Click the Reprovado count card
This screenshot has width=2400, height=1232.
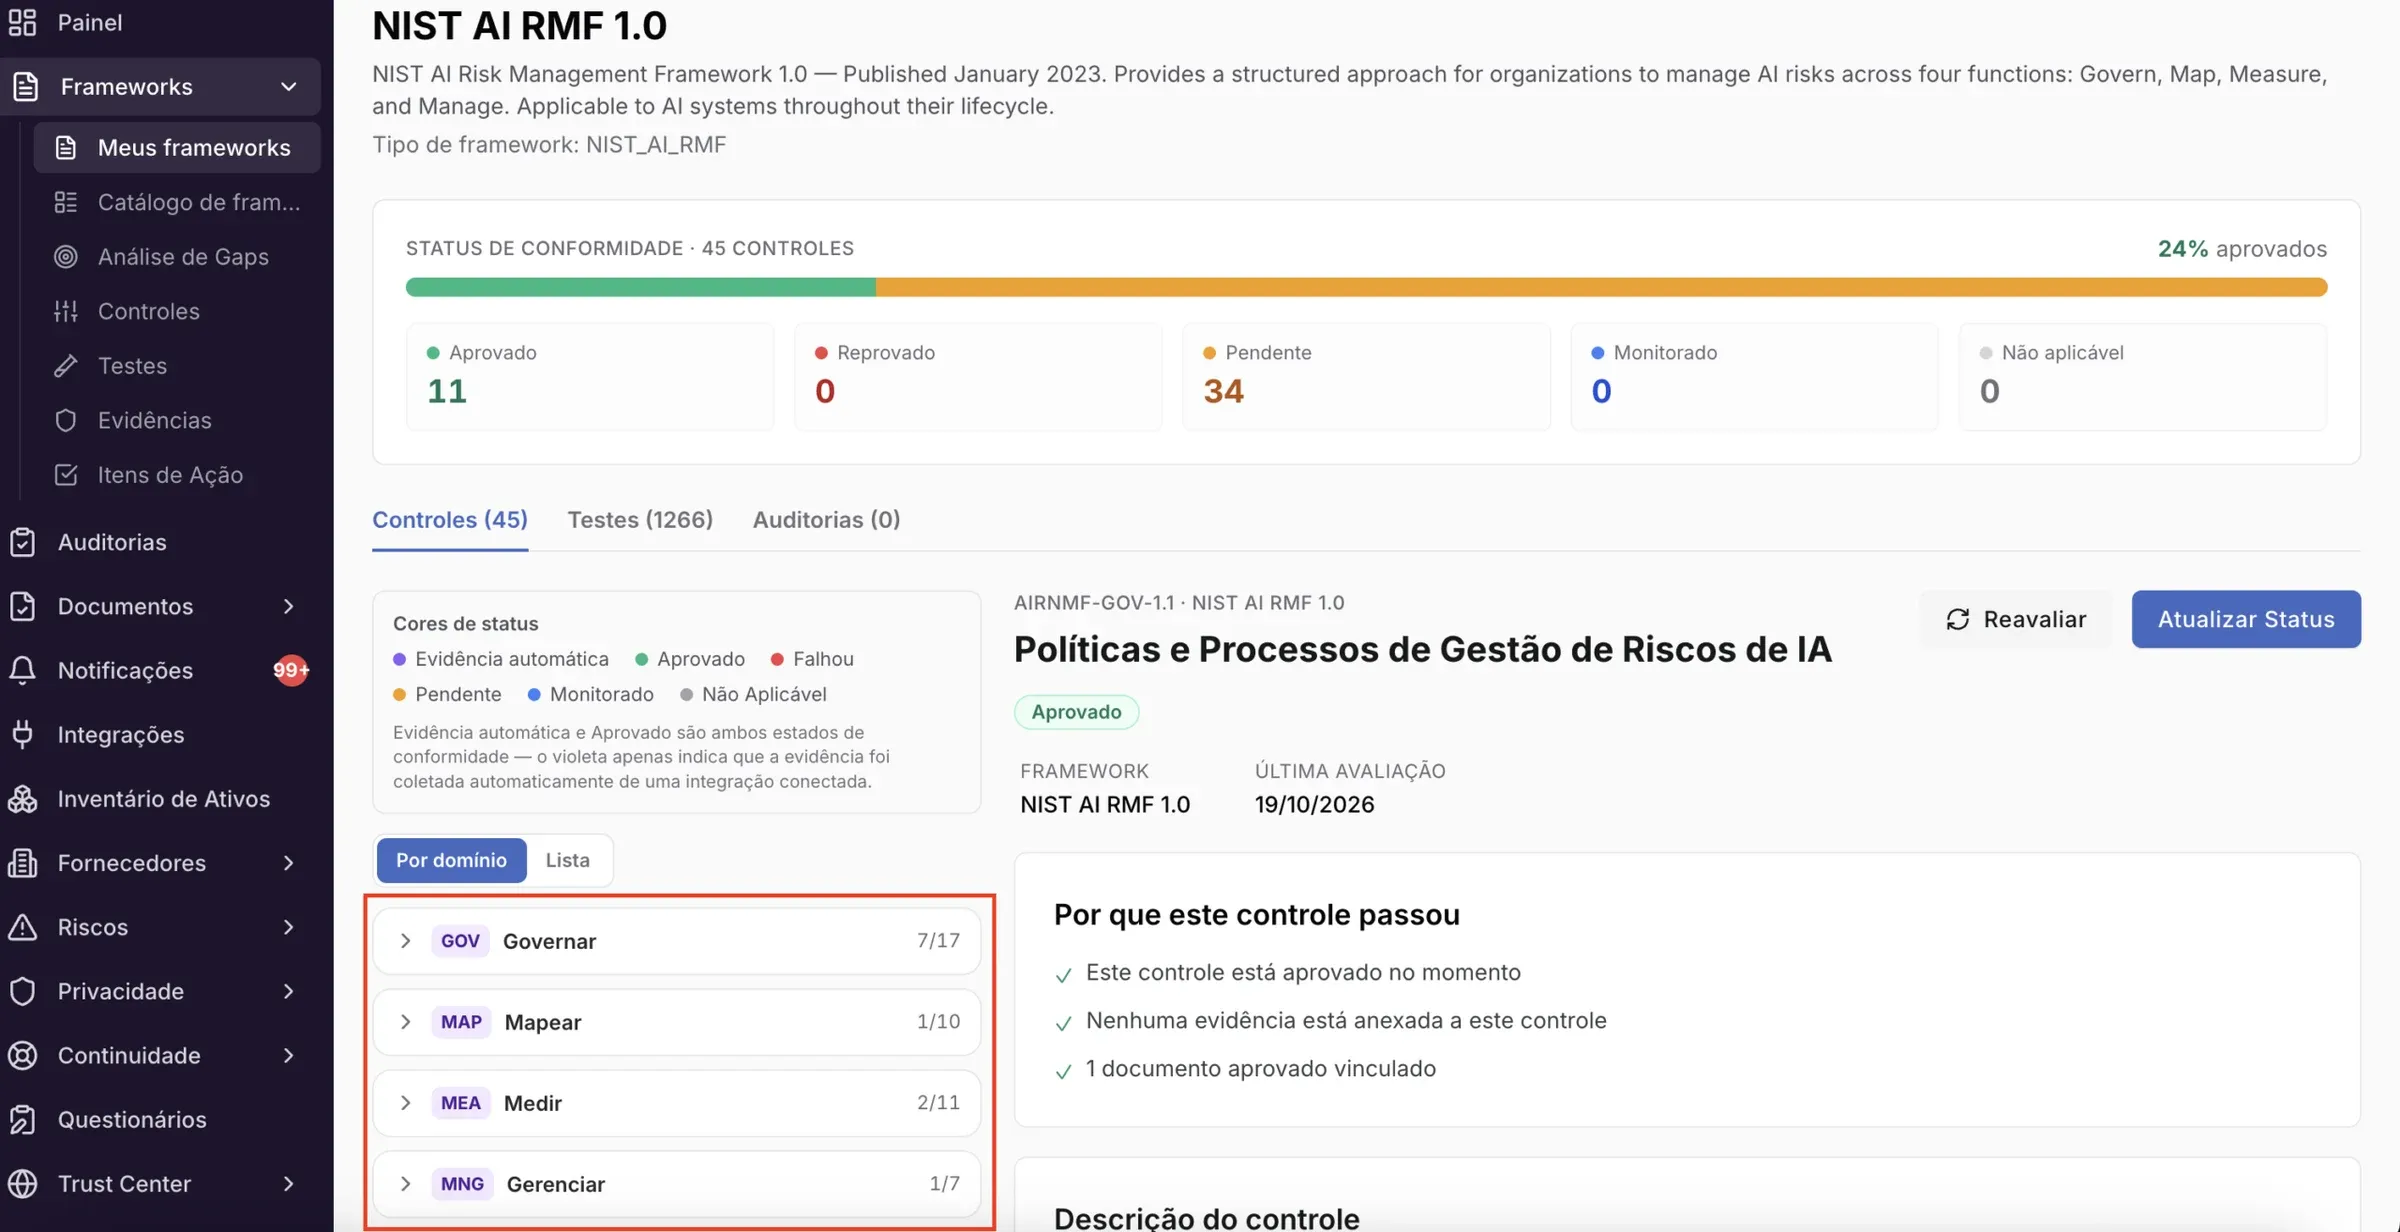978,377
